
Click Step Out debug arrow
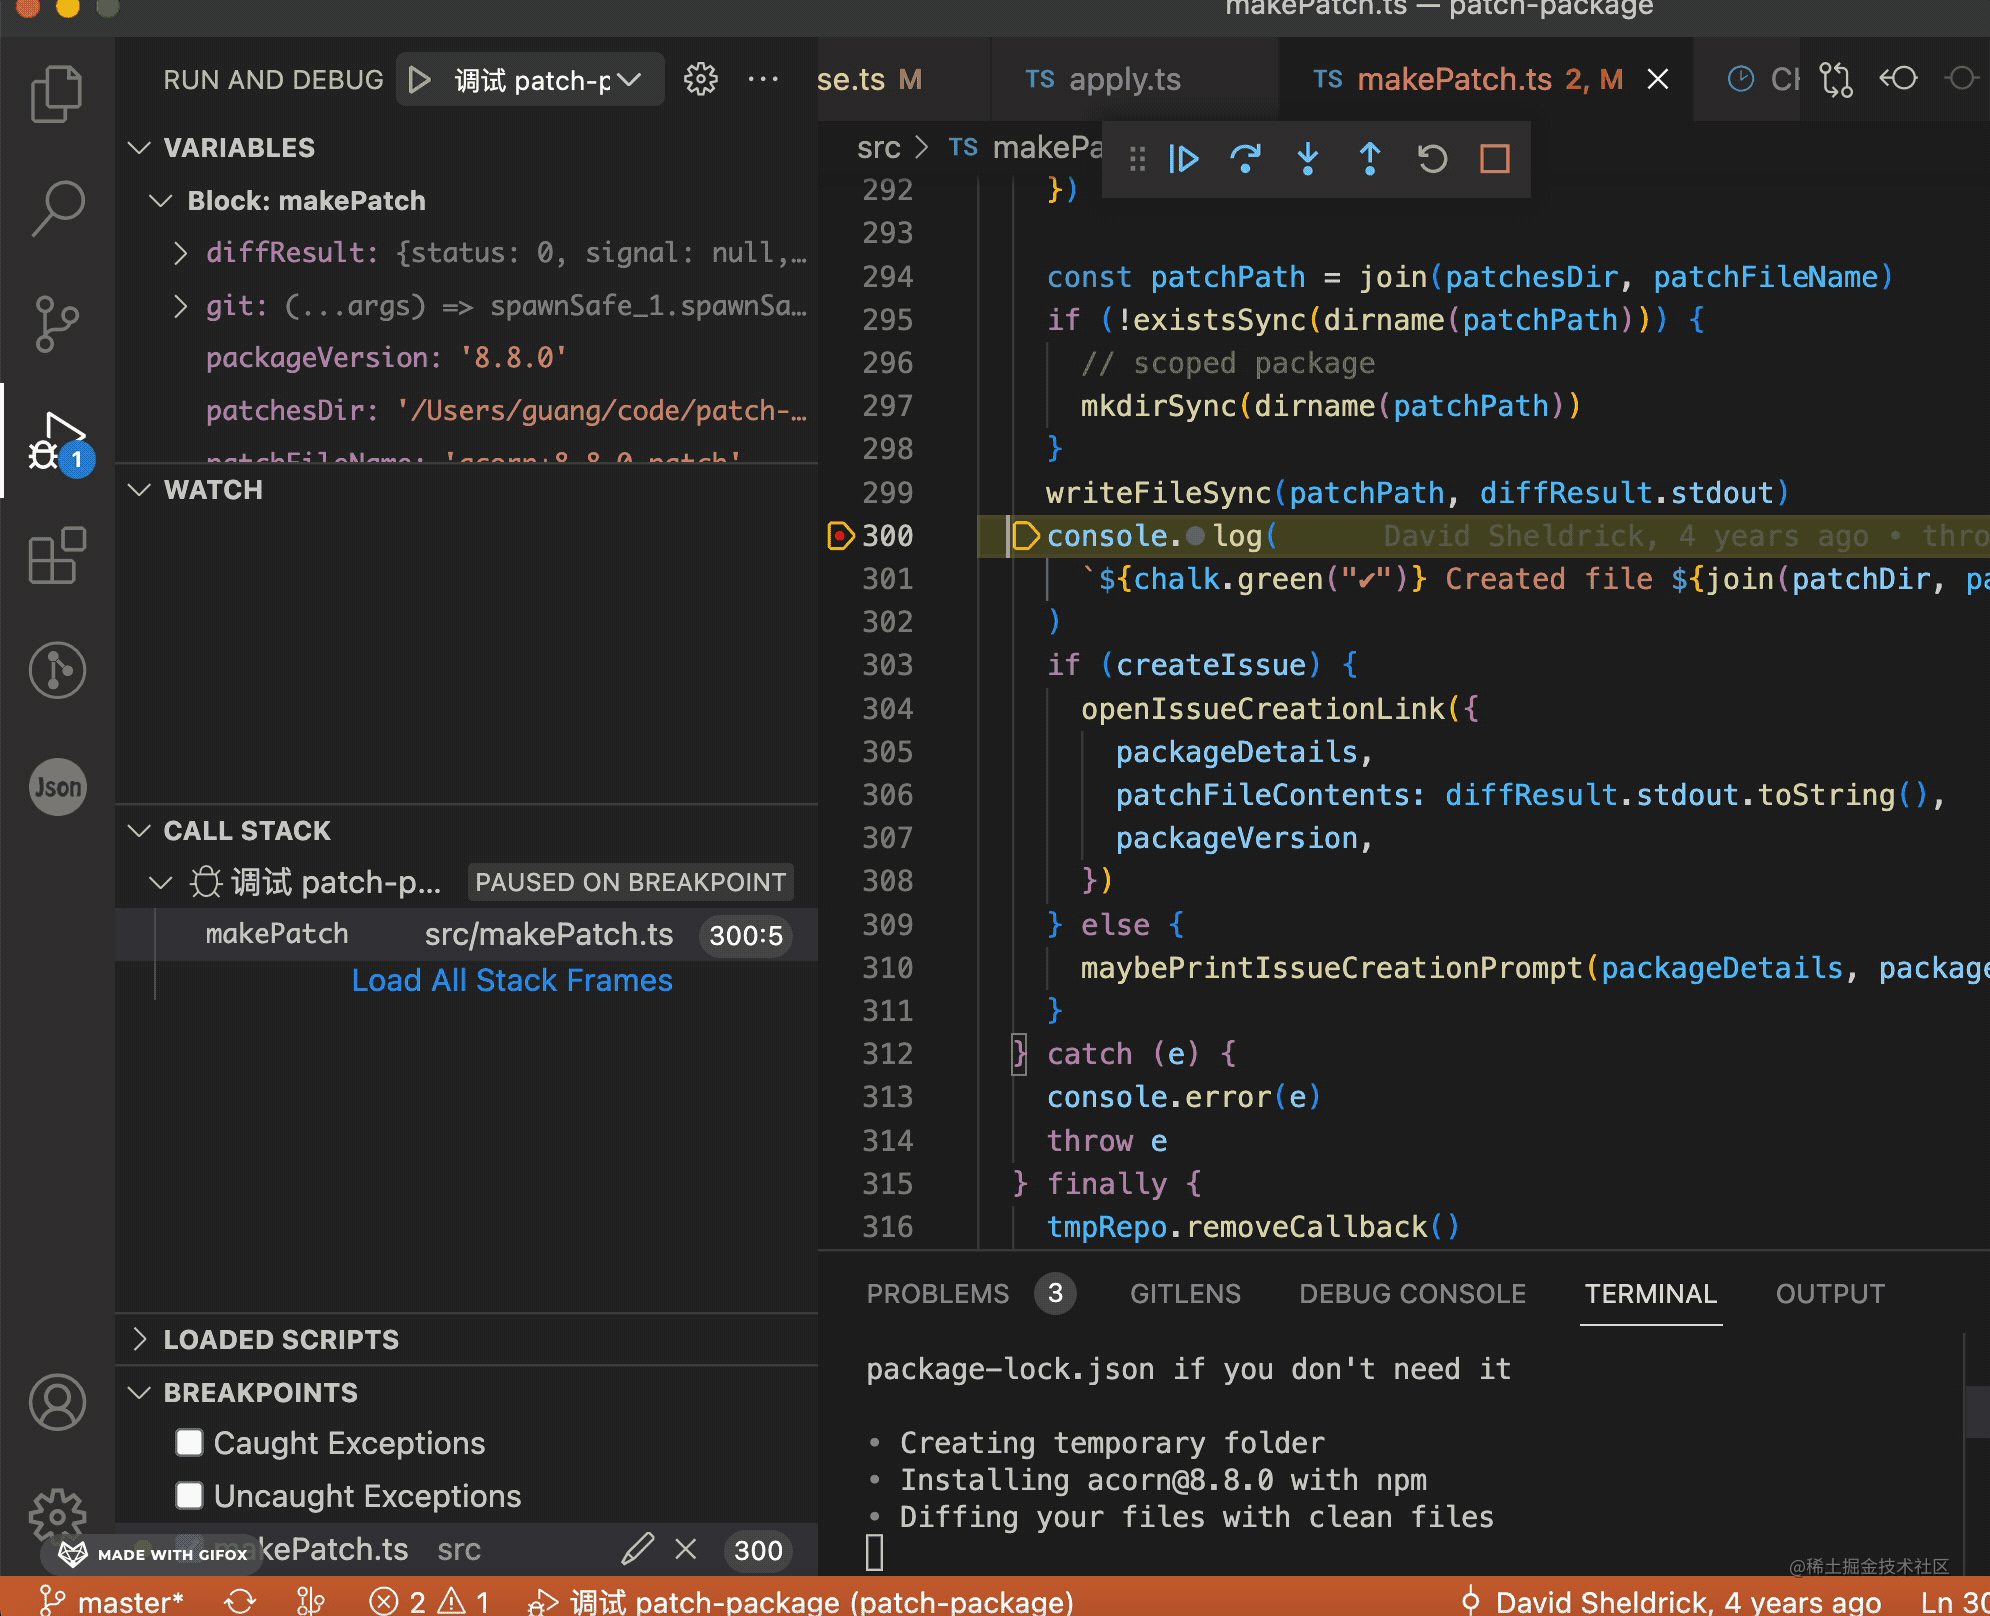1370,160
